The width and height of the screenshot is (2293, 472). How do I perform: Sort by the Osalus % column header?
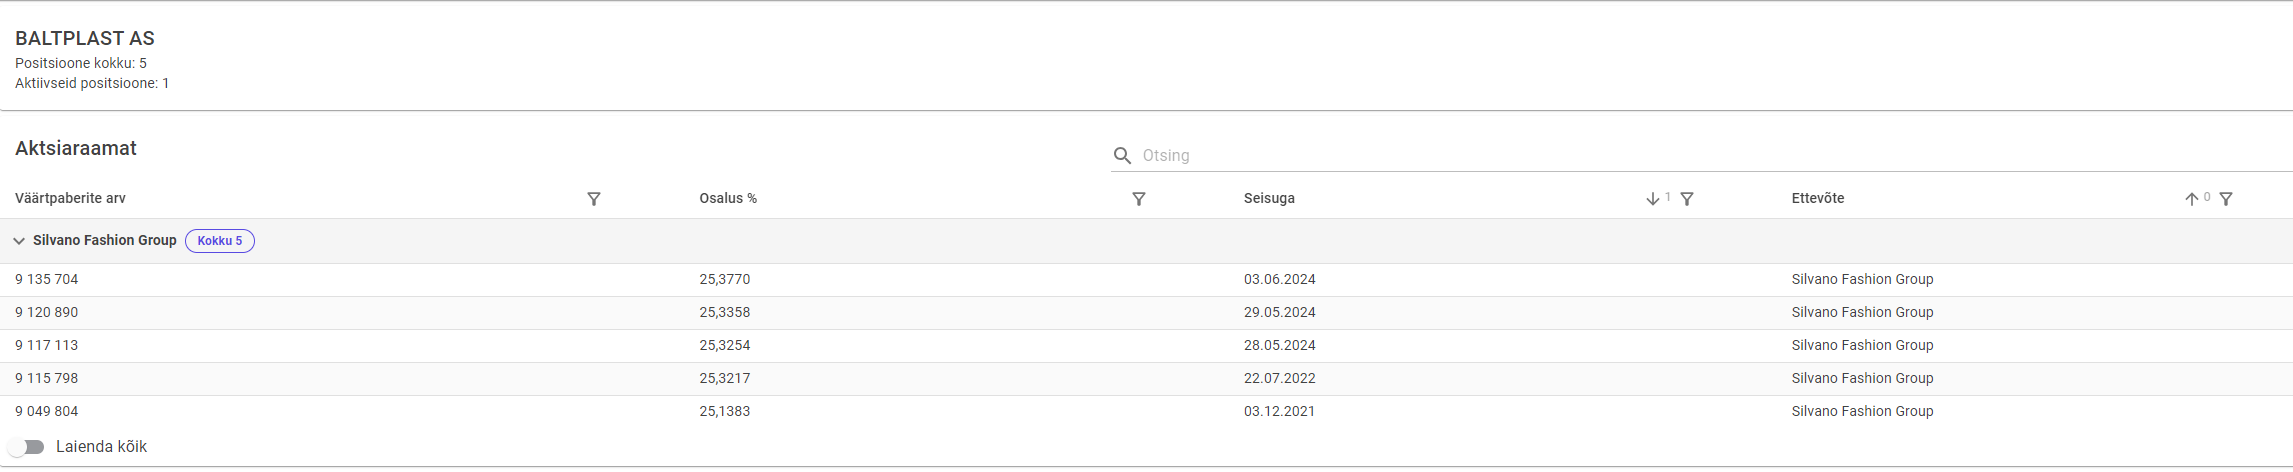[728, 199]
